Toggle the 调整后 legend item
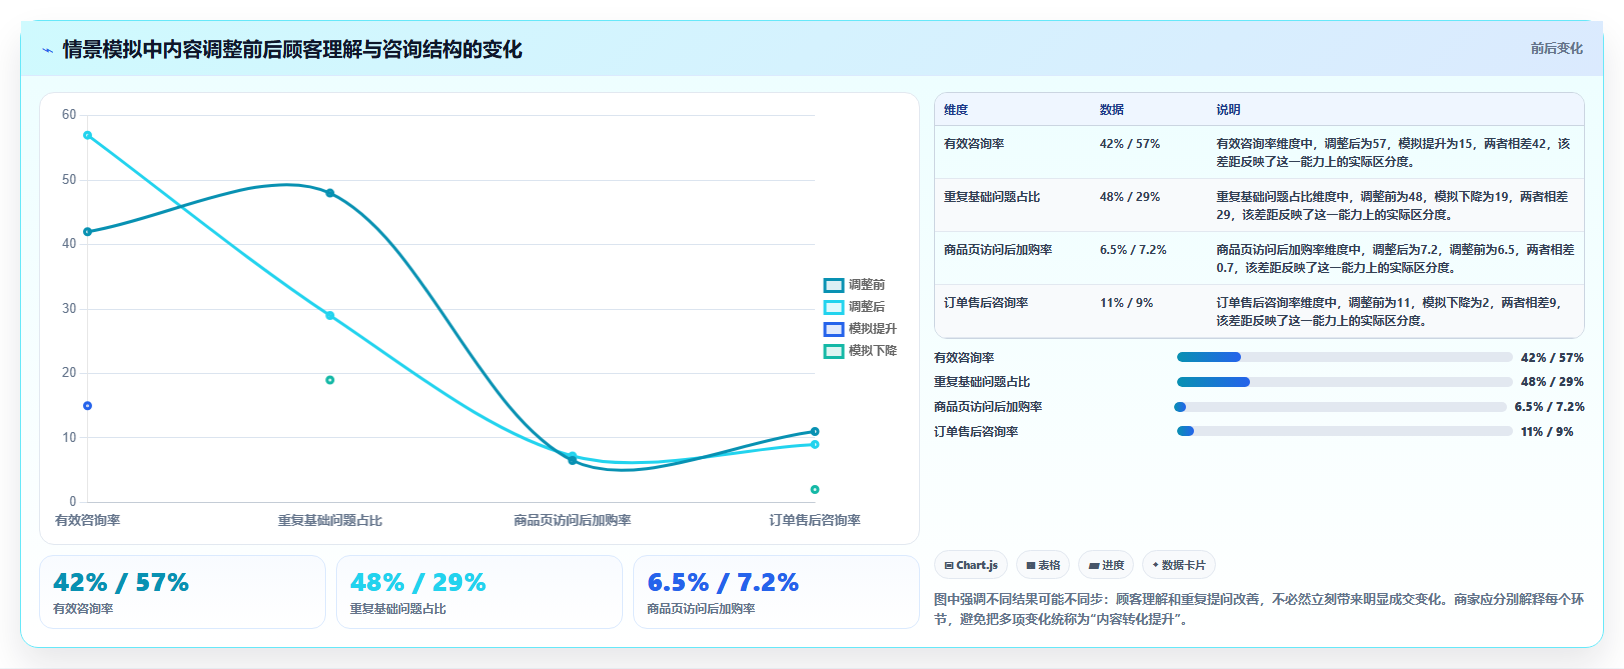 tap(854, 307)
